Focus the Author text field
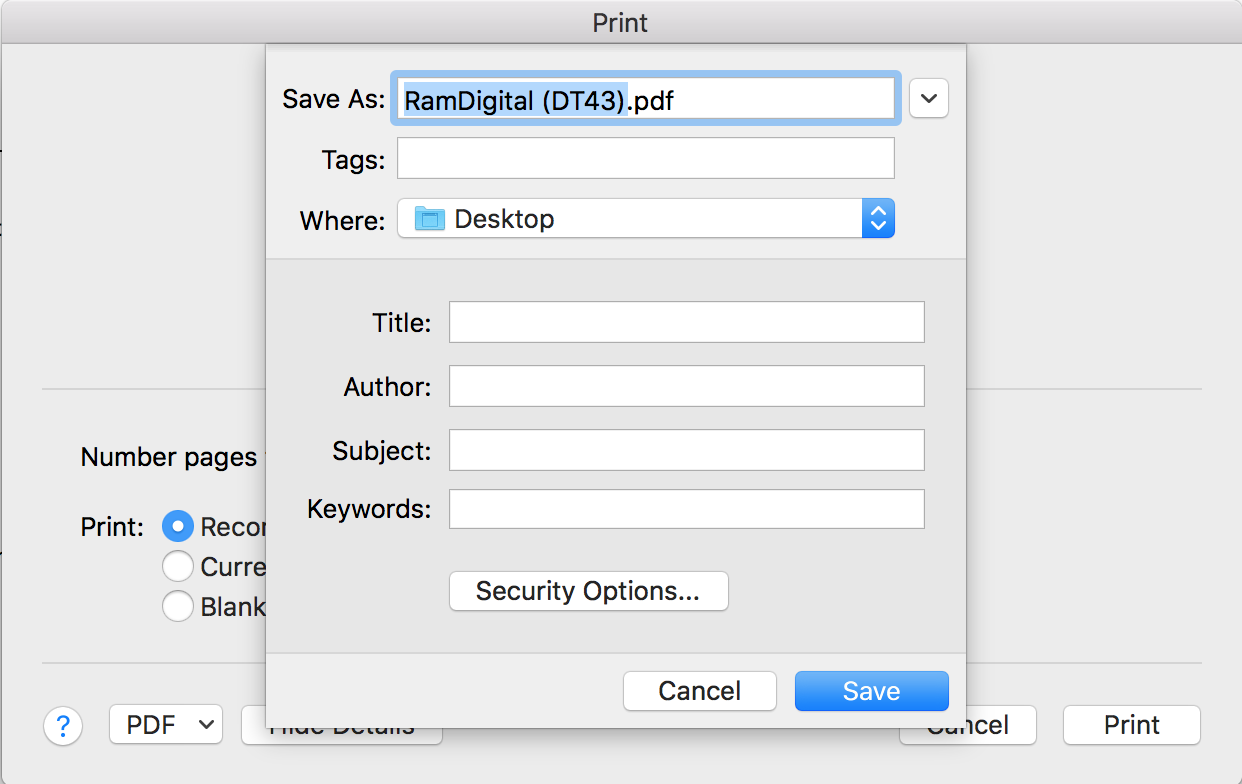The image size is (1242, 784). coord(687,386)
